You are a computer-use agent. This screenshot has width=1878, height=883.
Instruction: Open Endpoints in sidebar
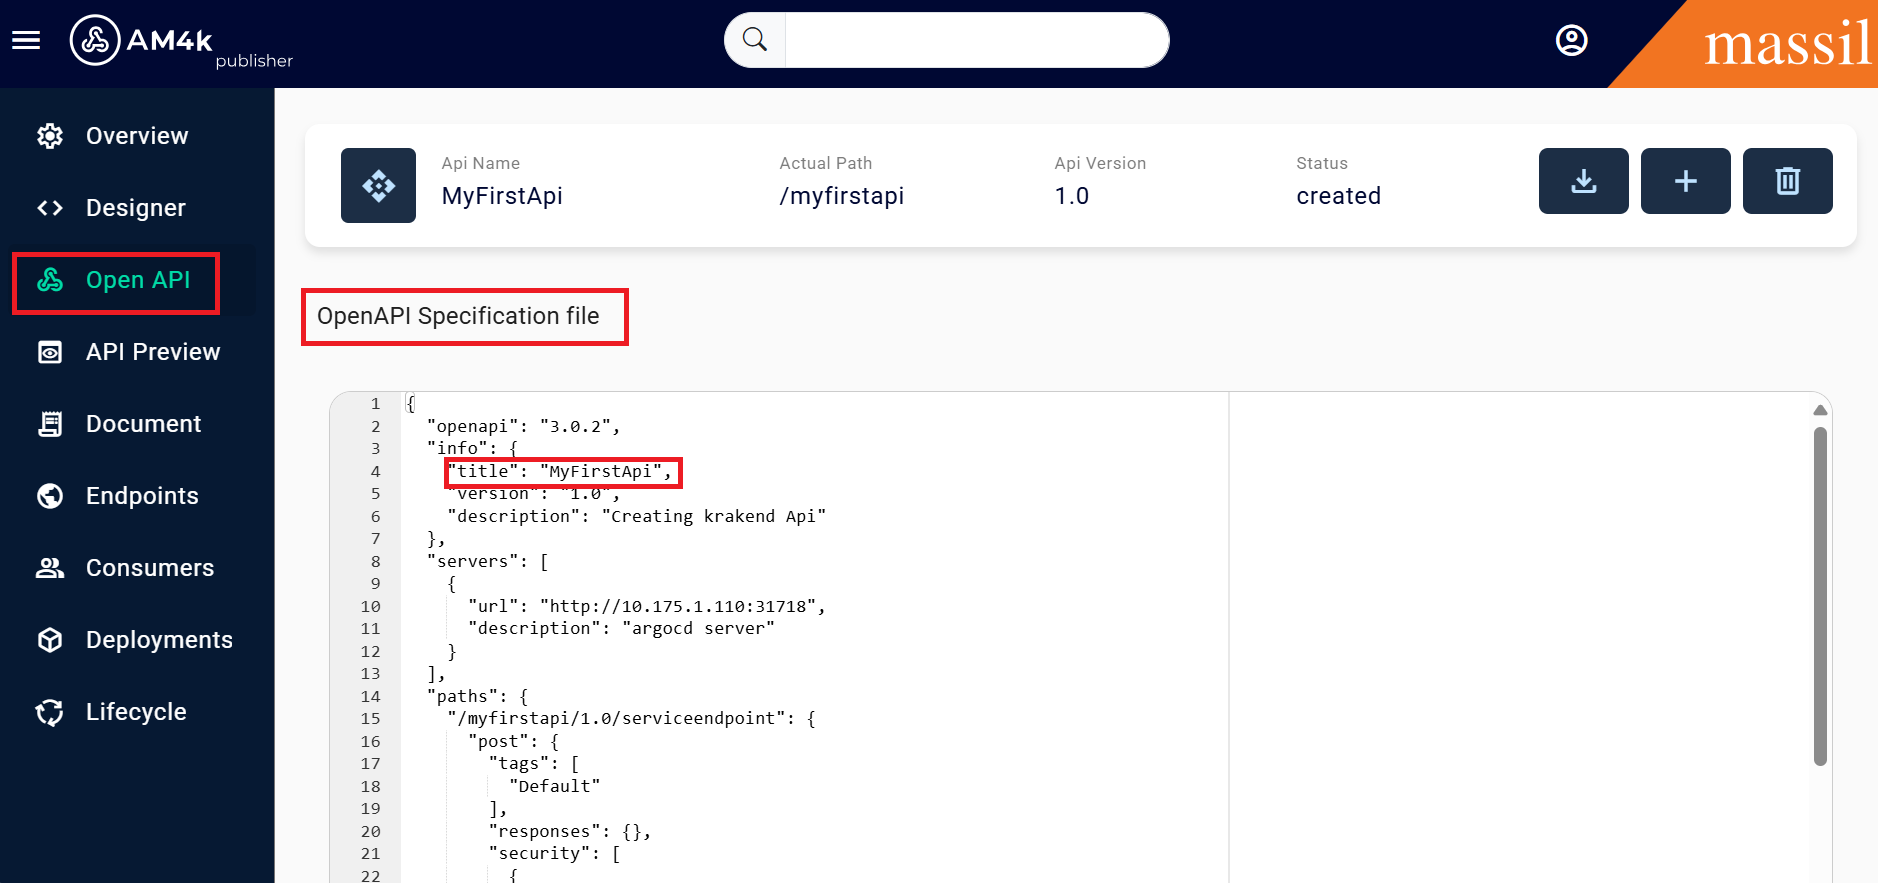point(142,496)
